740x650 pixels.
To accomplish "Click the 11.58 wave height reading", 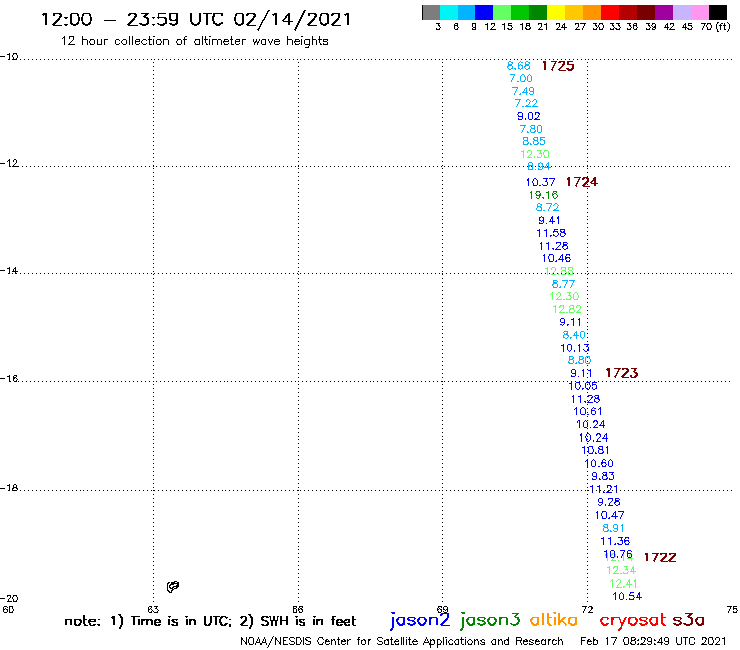I will click(551, 233).
